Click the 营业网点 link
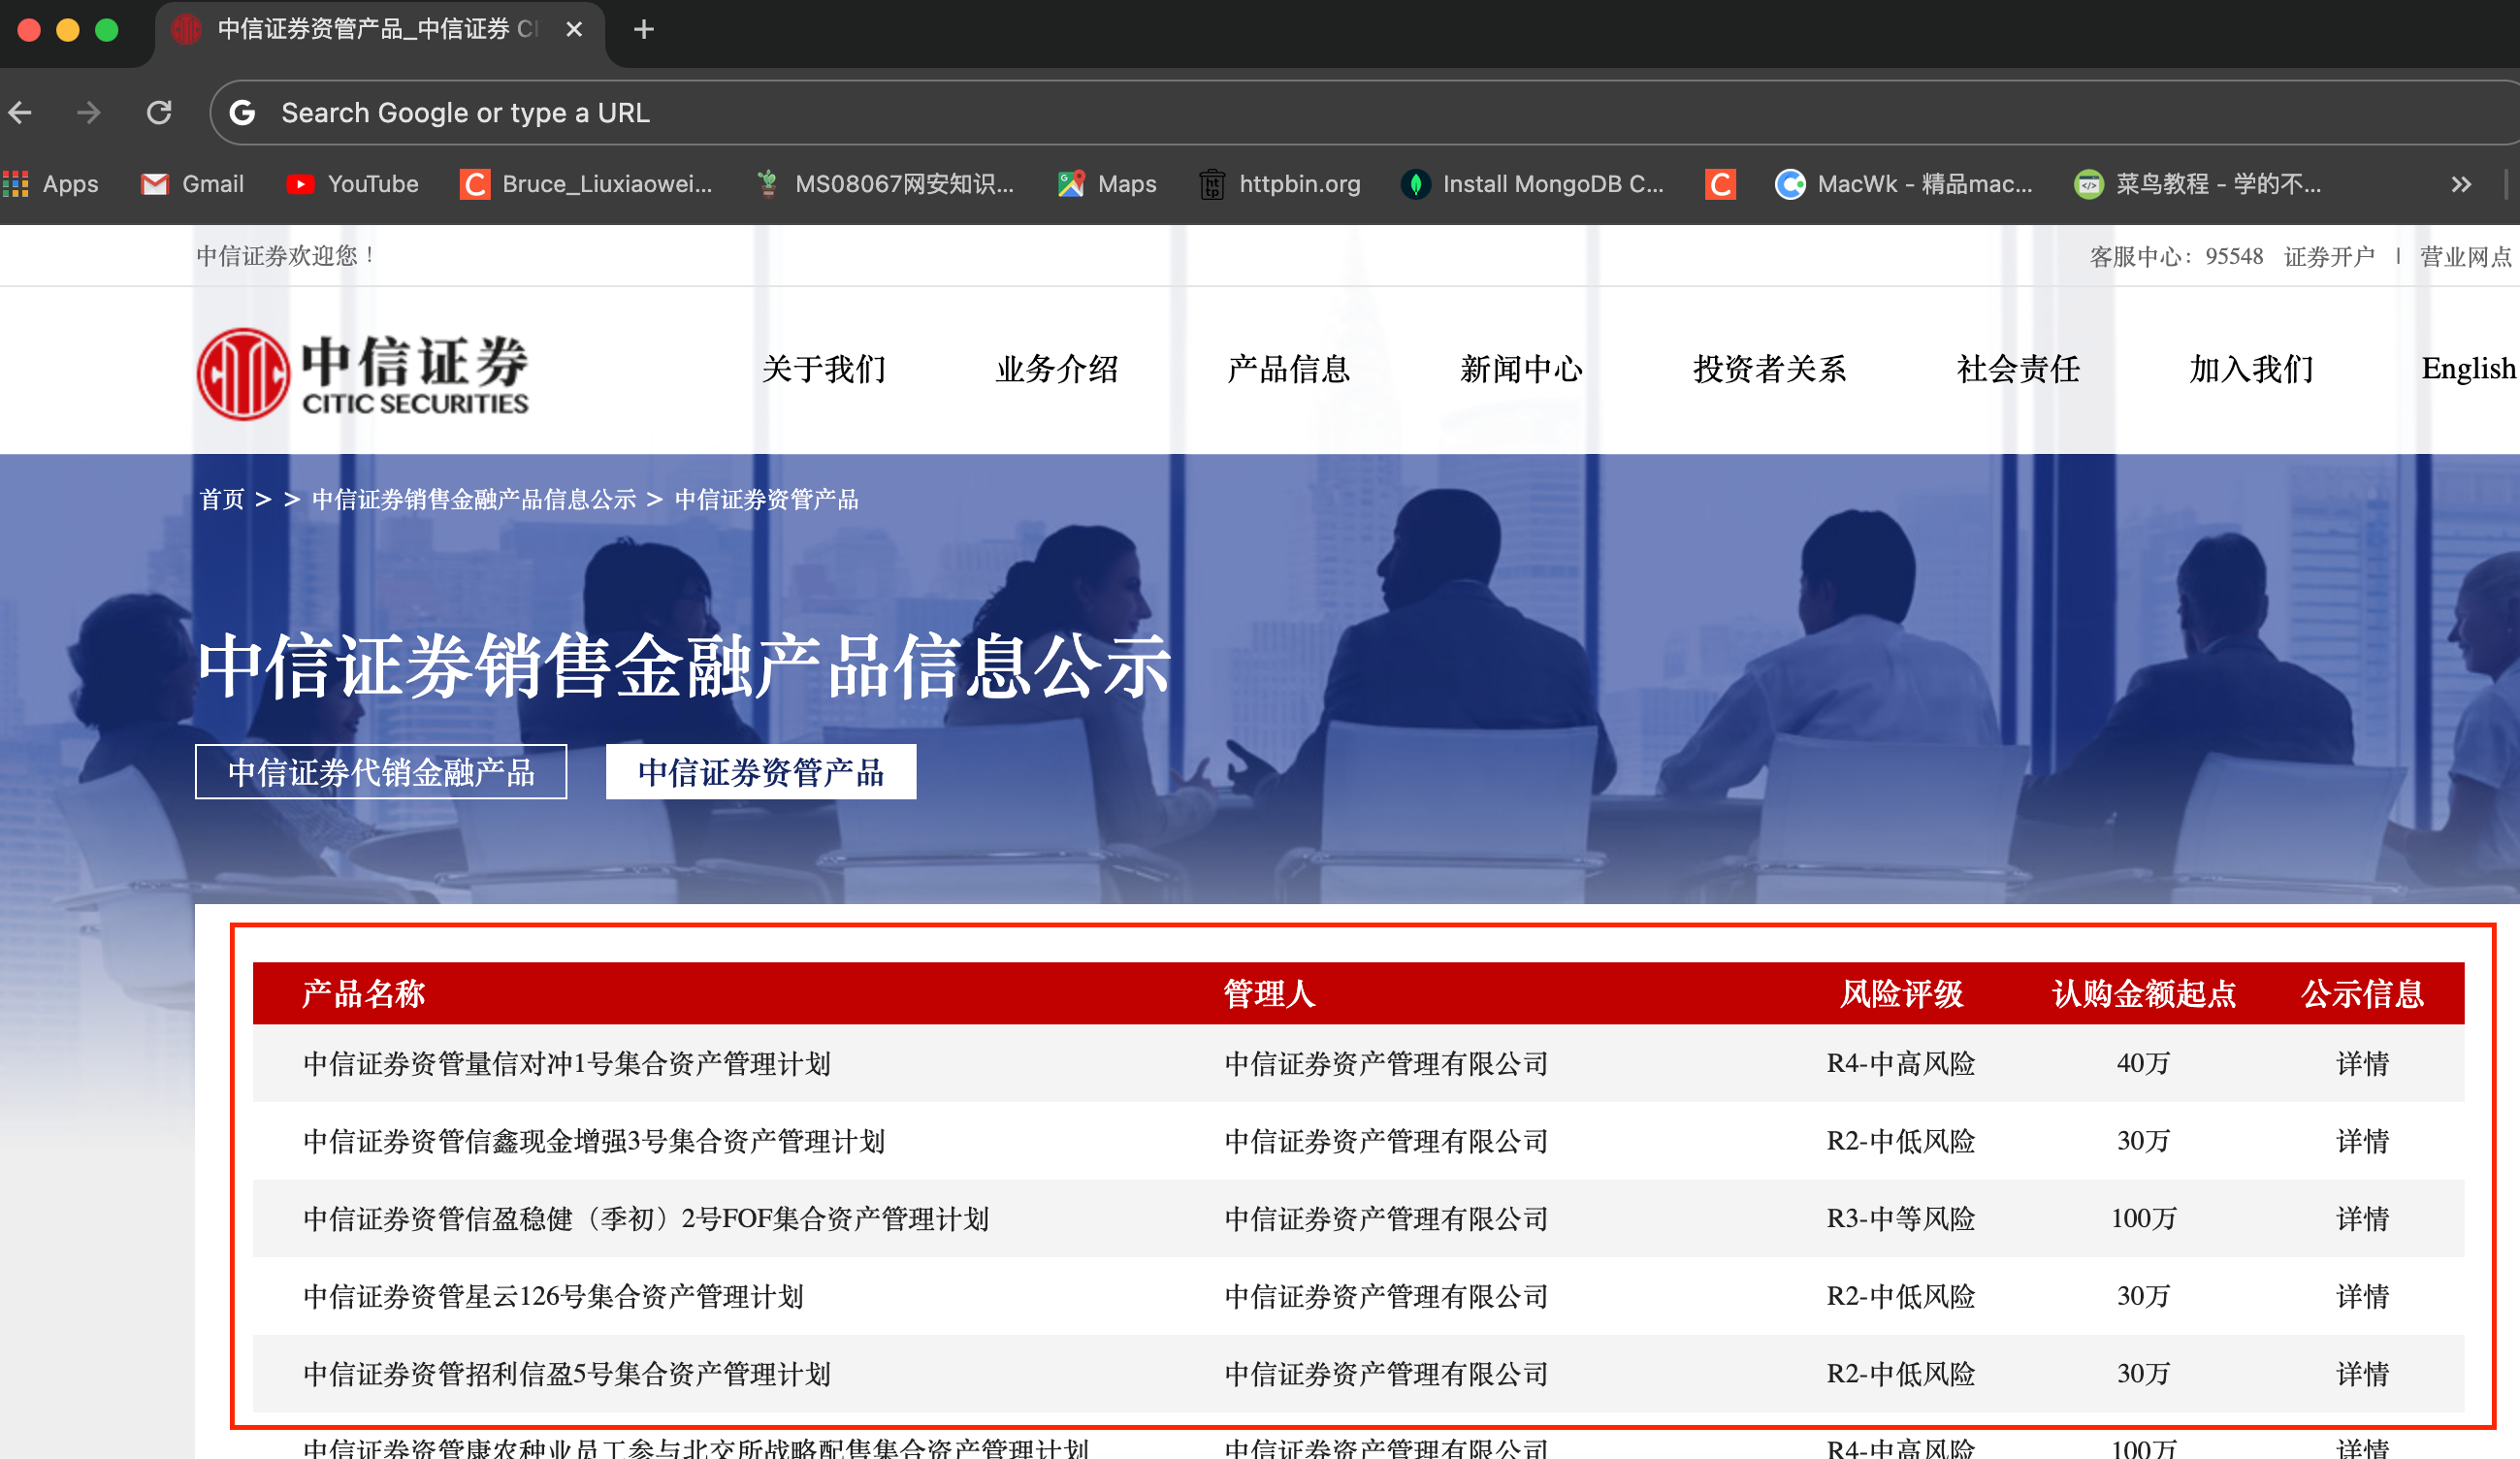 (x=2465, y=257)
